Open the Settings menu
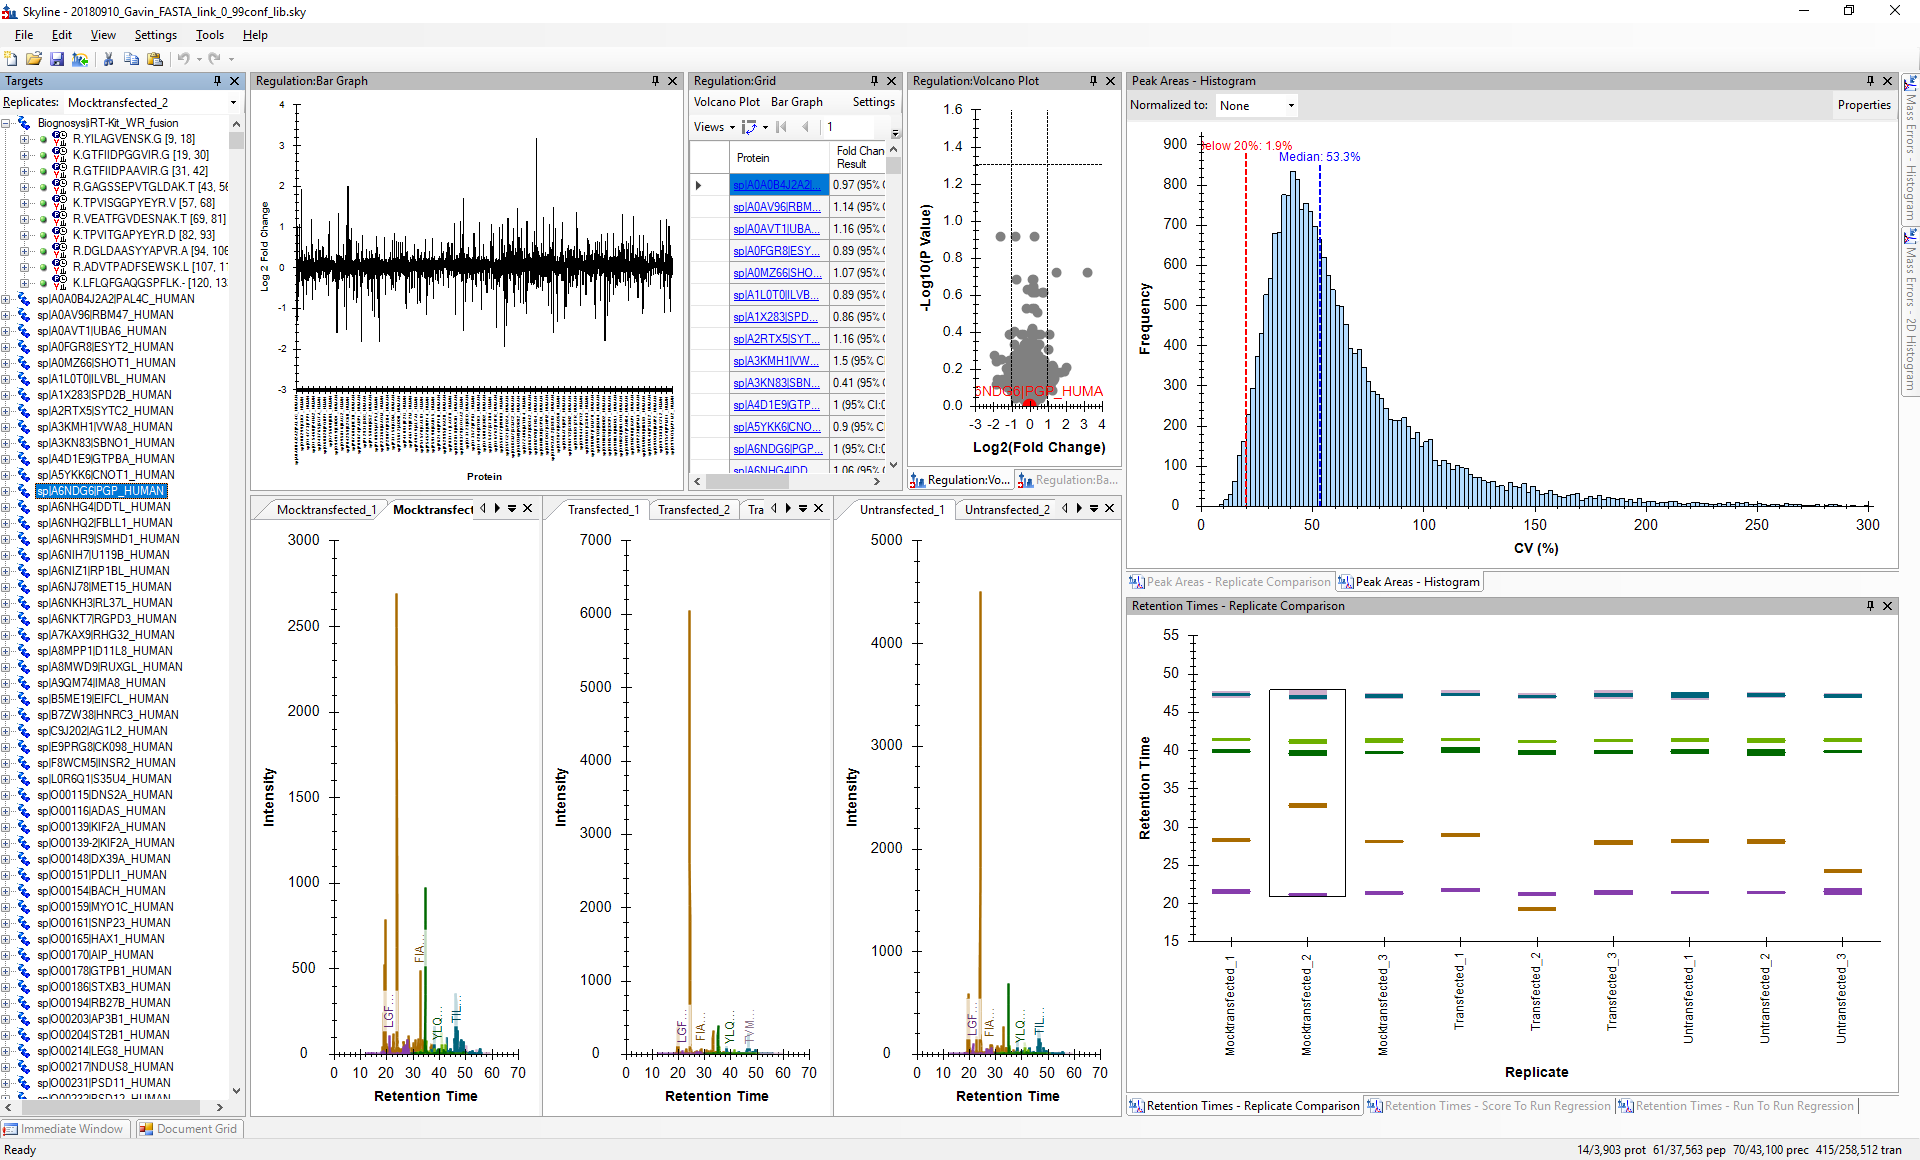Screen dimensions: 1920x1160 [155, 35]
